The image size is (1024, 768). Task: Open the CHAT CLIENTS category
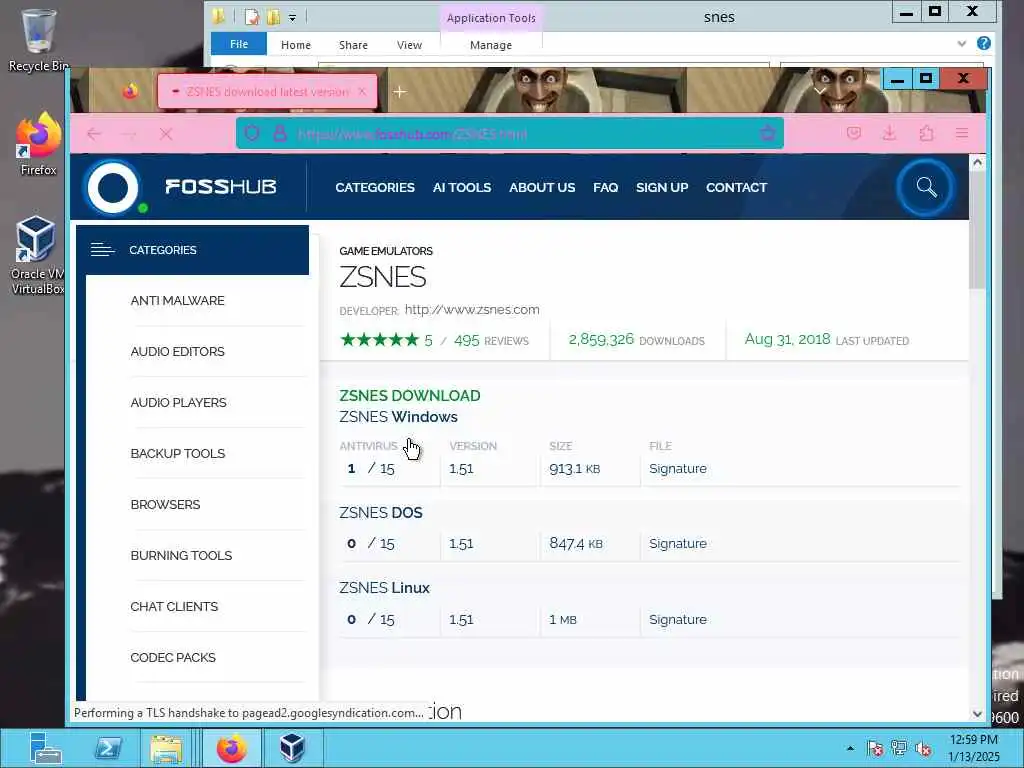pos(174,607)
